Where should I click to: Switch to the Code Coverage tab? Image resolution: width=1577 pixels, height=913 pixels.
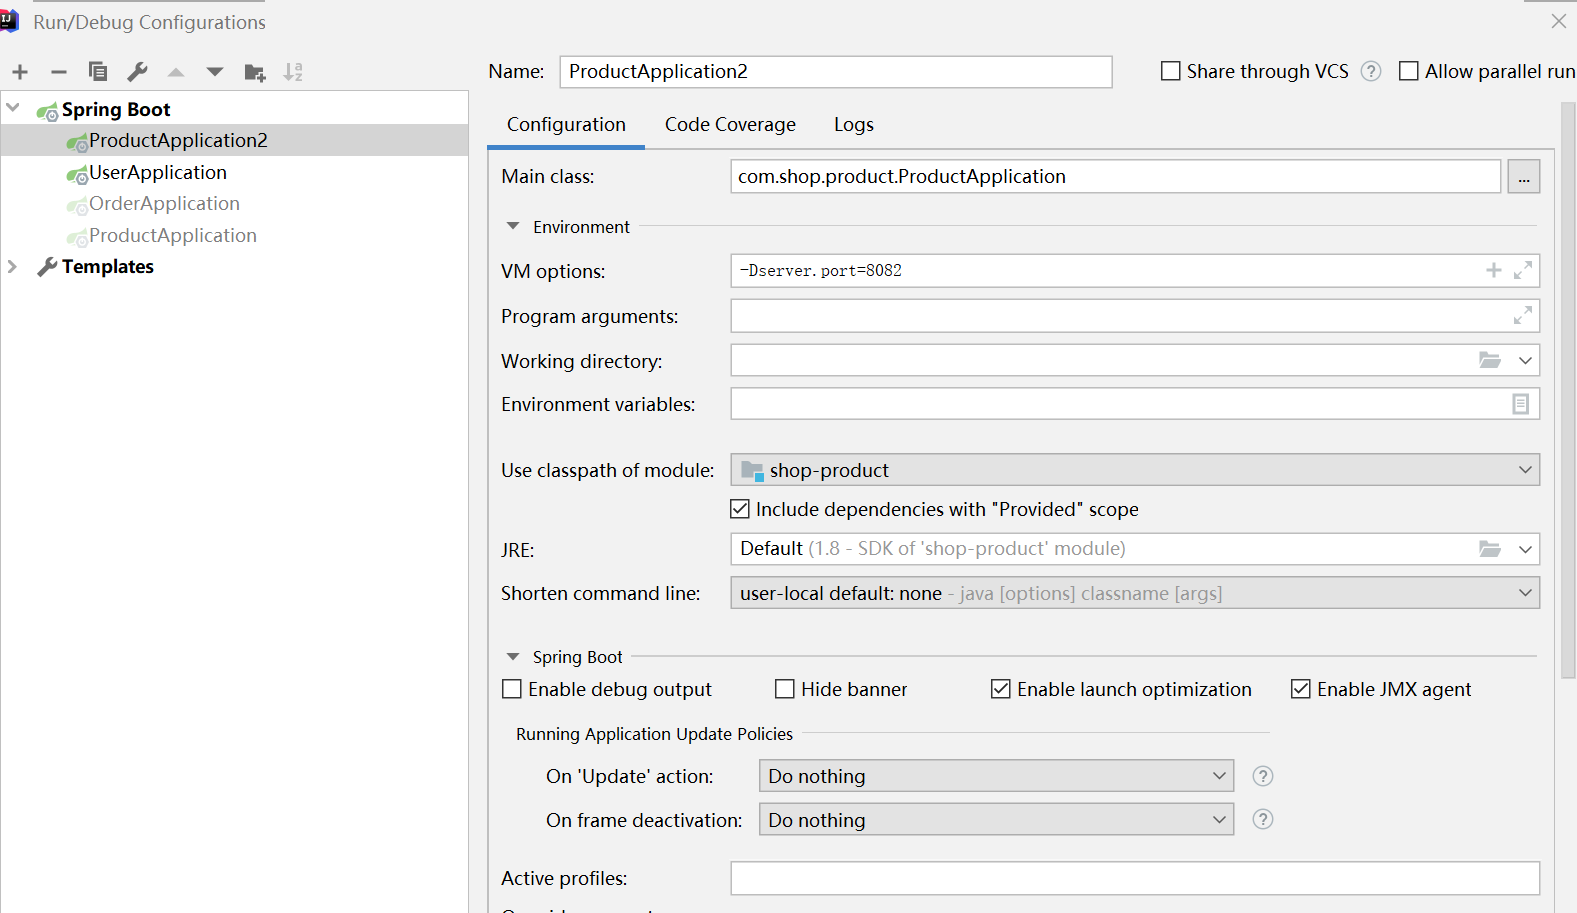[x=730, y=124]
